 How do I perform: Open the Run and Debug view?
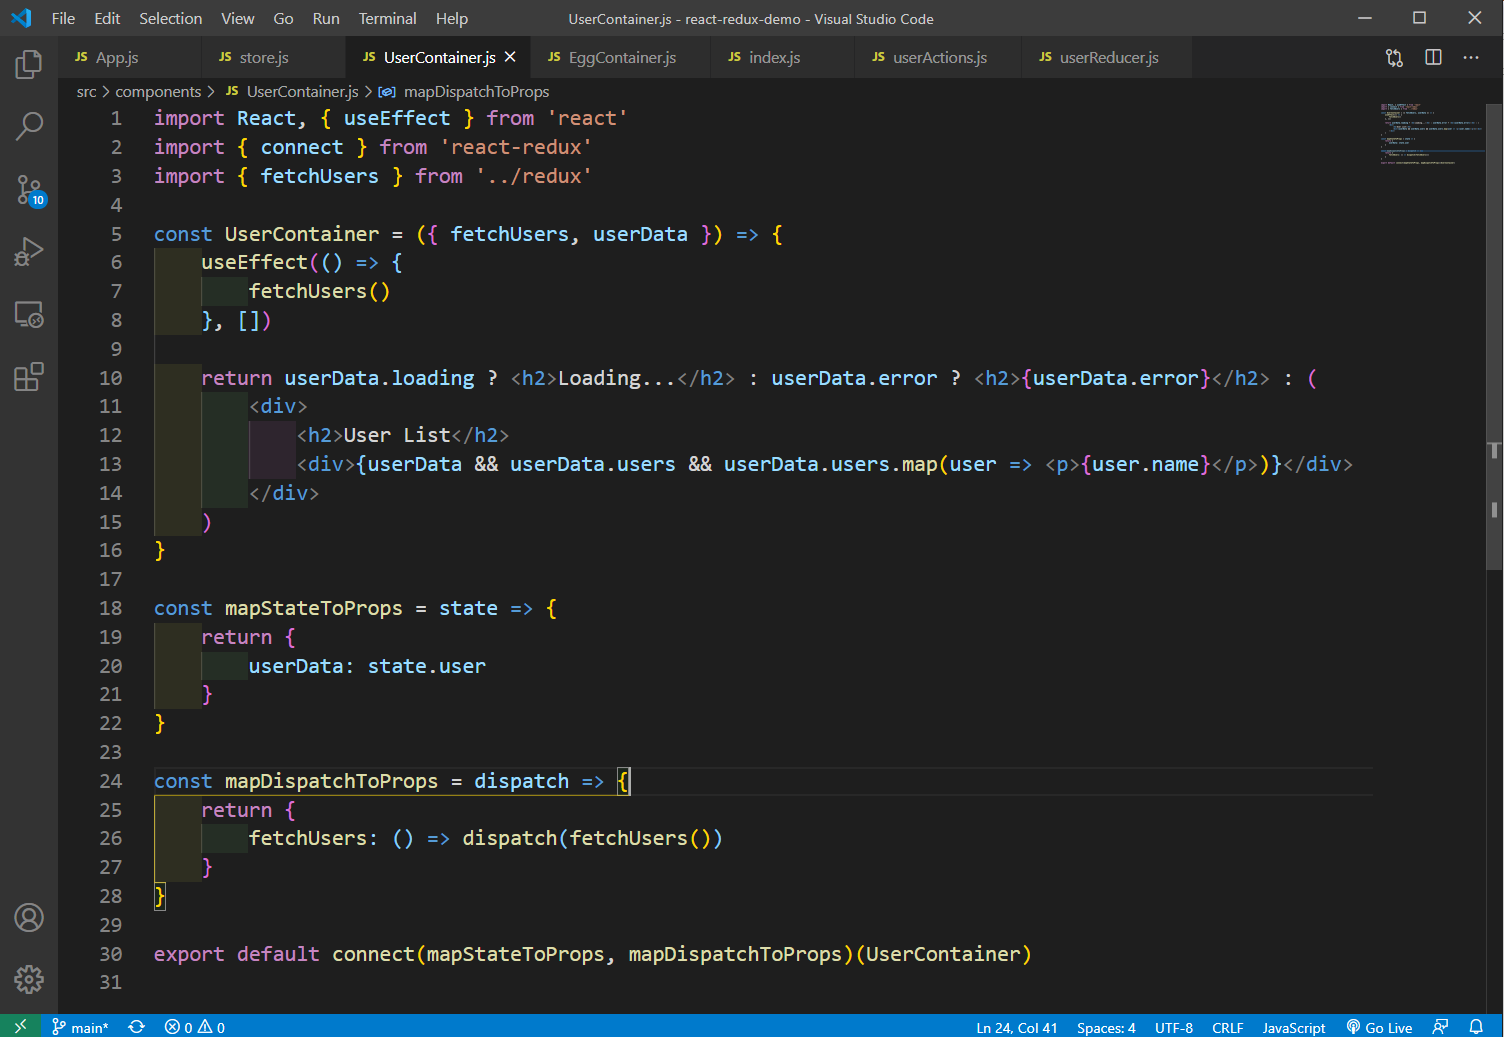29,252
